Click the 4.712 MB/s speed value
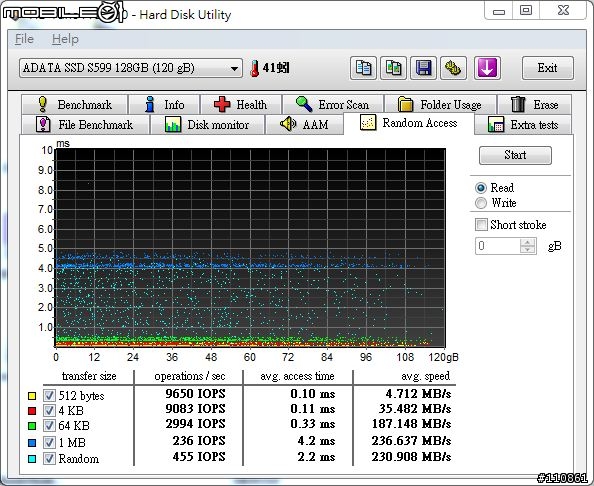The height and width of the screenshot is (486, 594). [x=418, y=394]
